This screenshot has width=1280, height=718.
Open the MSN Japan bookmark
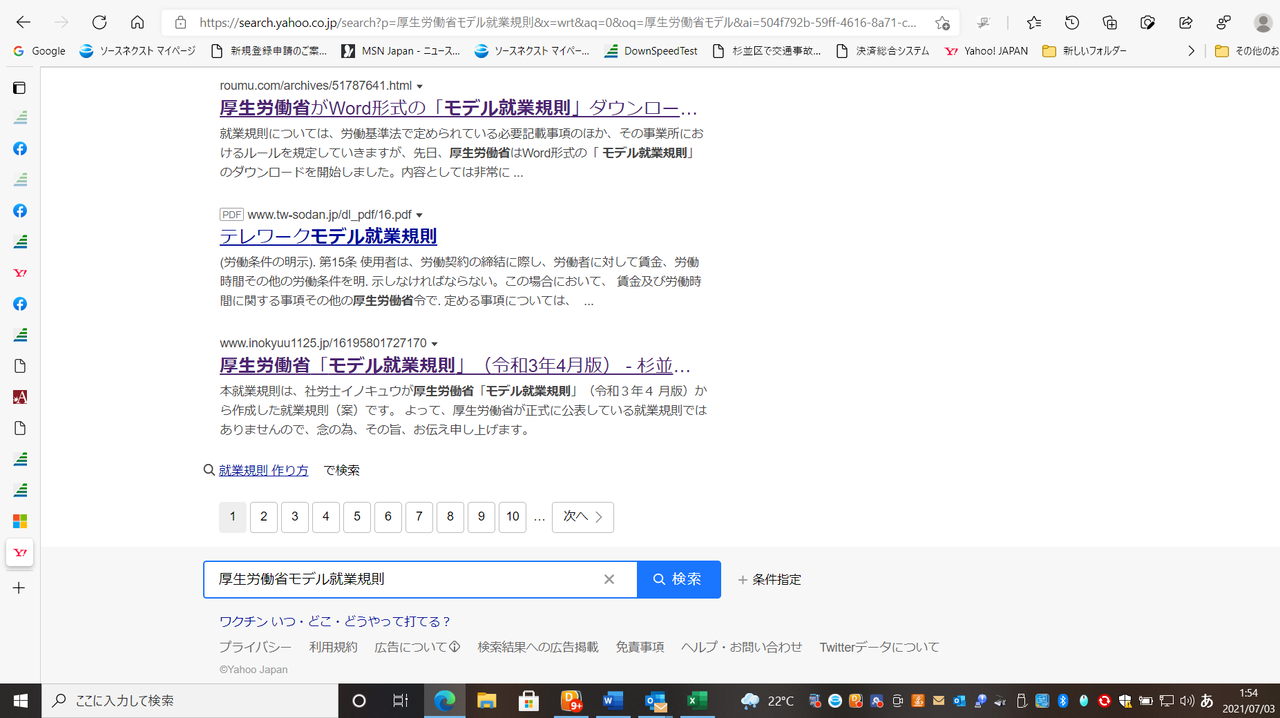pyautogui.click(x=401, y=51)
